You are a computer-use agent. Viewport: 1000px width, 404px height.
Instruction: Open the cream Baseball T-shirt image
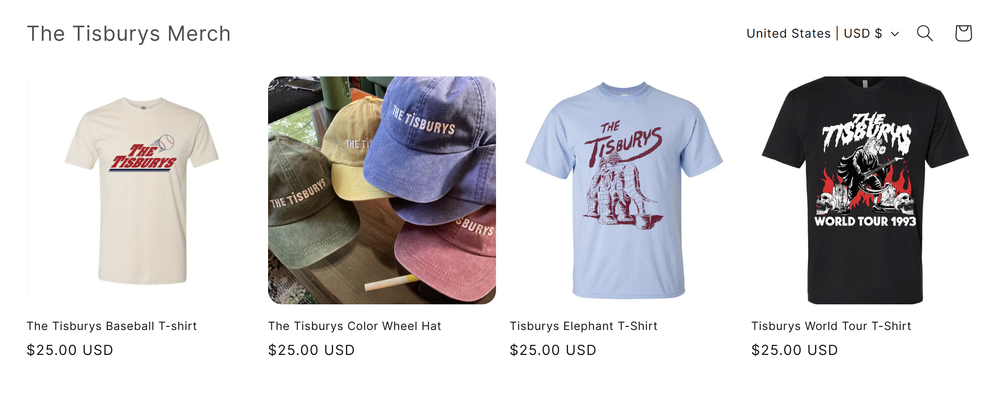141,190
